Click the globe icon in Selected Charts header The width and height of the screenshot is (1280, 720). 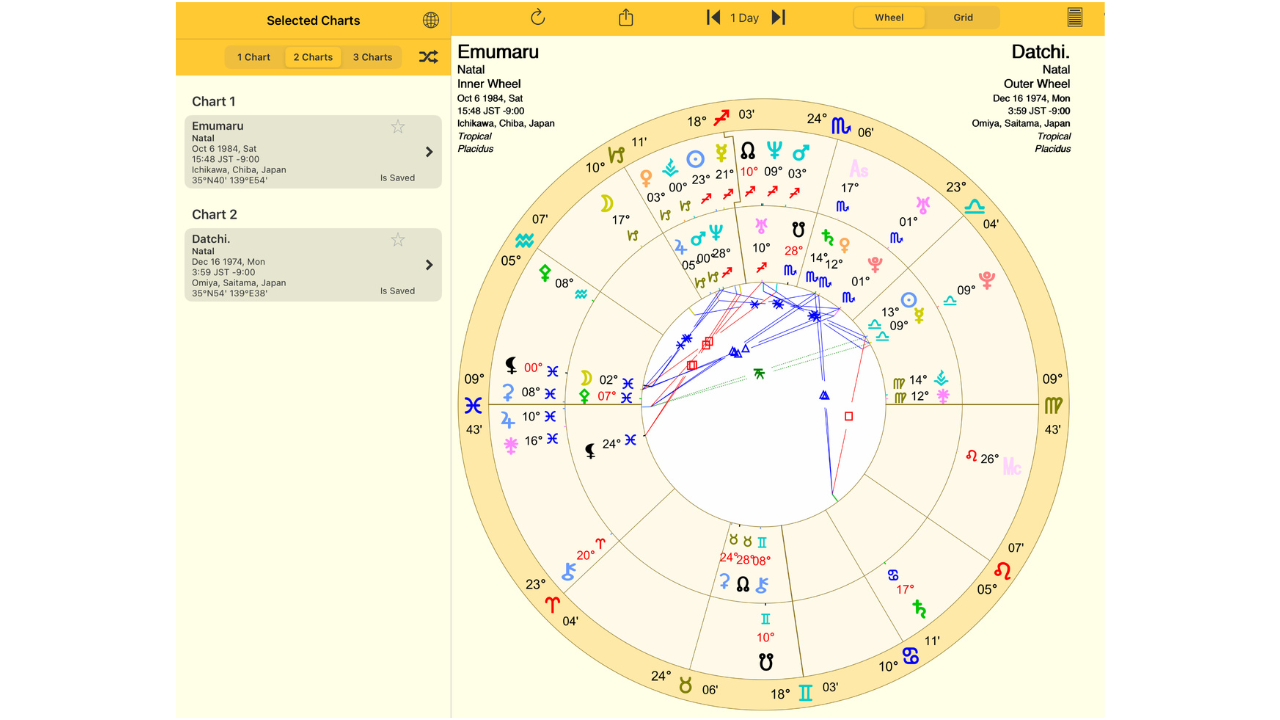(x=431, y=20)
